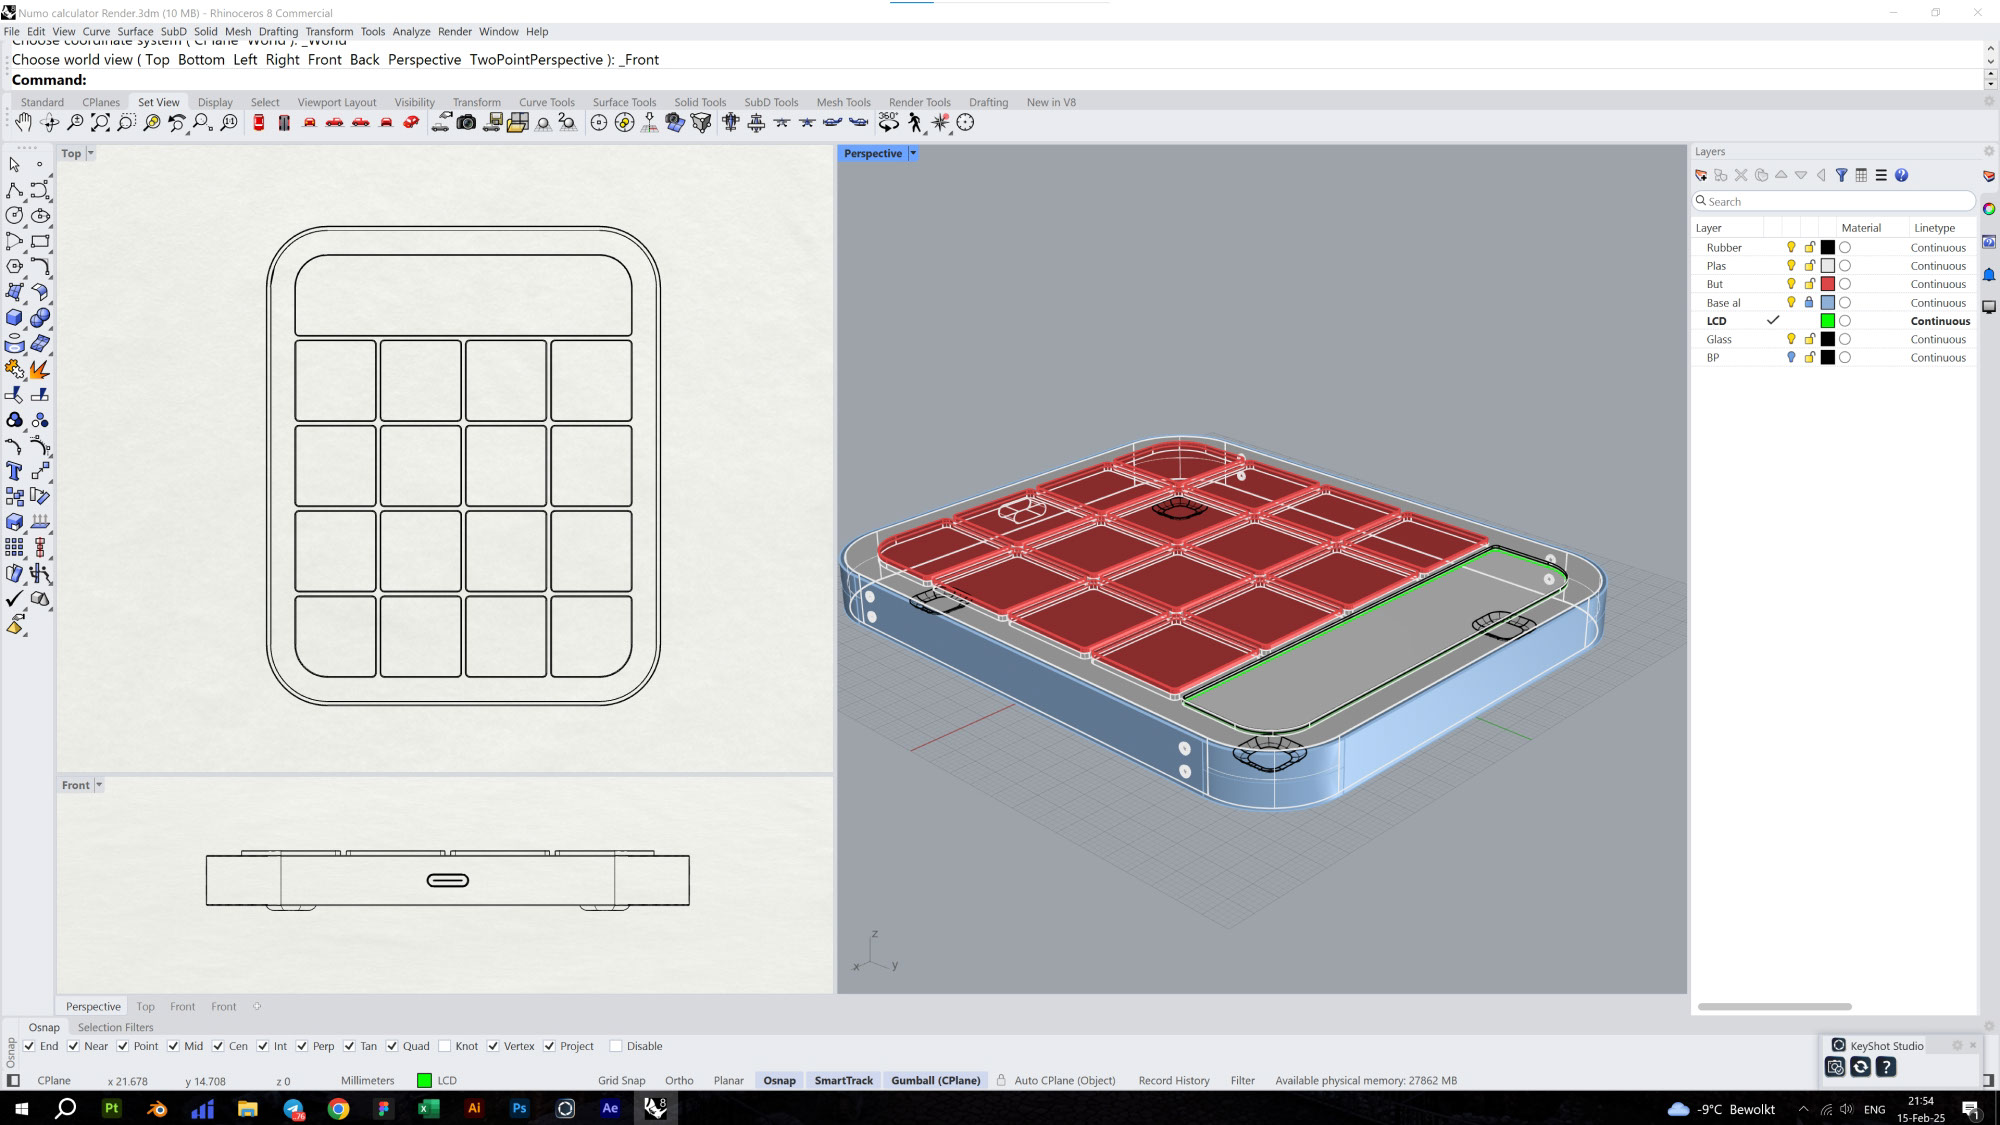Open the Render menu
The width and height of the screenshot is (2000, 1125).
click(x=455, y=31)
